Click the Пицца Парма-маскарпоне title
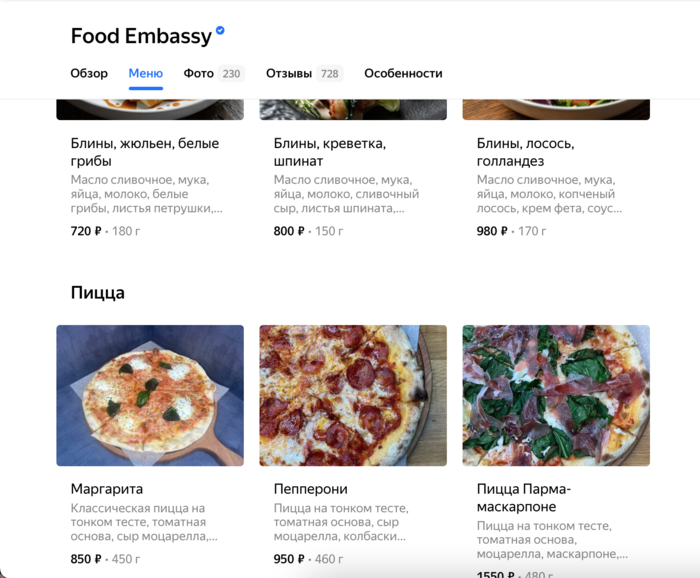The image size is (700, 578). 524,498
